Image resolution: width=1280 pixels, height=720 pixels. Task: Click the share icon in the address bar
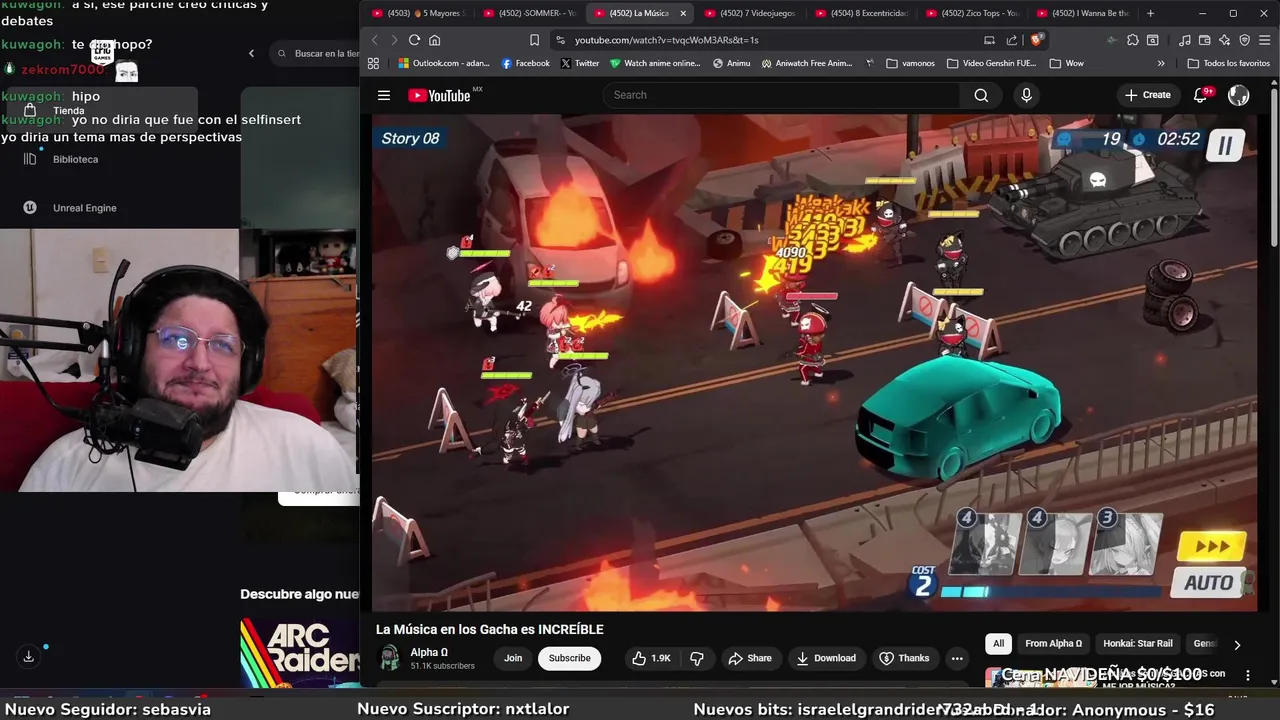point(1012,40)
